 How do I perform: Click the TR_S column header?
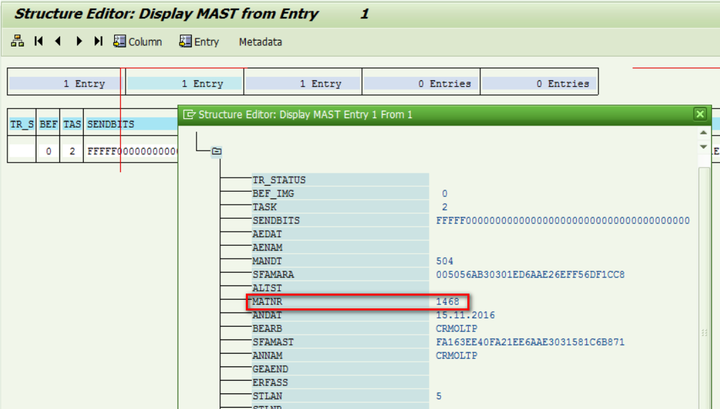coord(22,124)
